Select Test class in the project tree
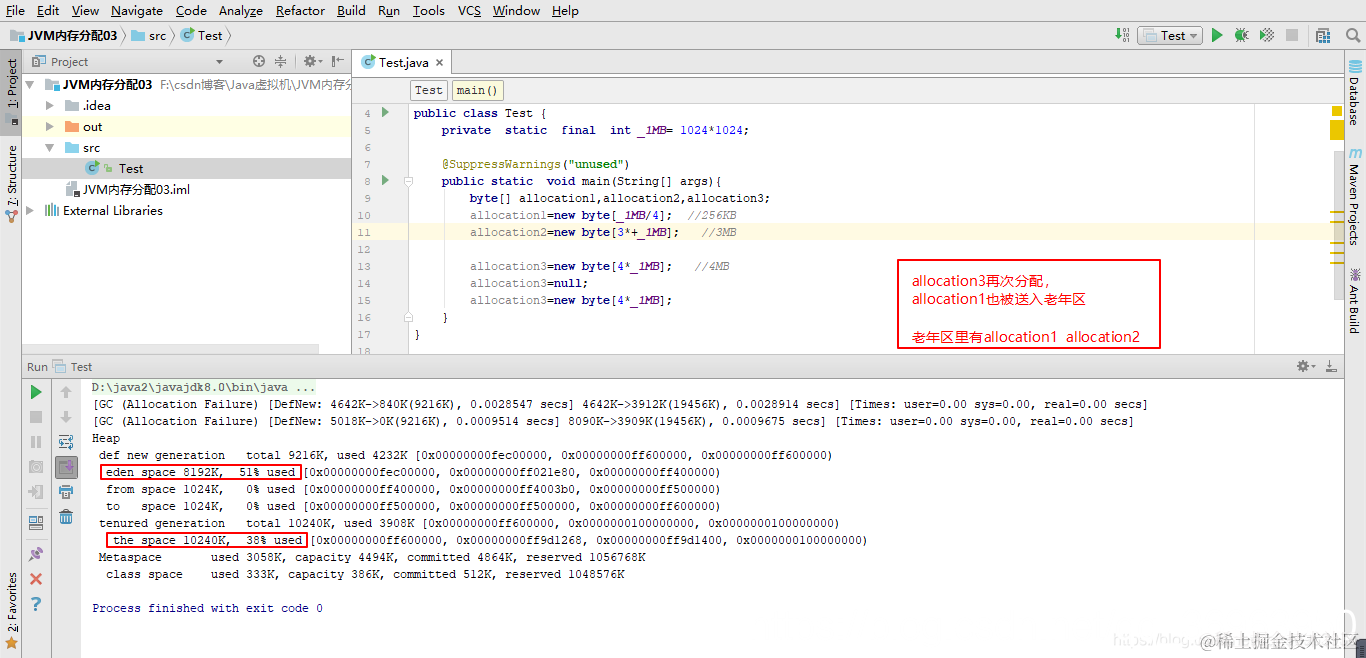Image resolution: width=1366 pixels, height=658 pixels. point(131,169)
